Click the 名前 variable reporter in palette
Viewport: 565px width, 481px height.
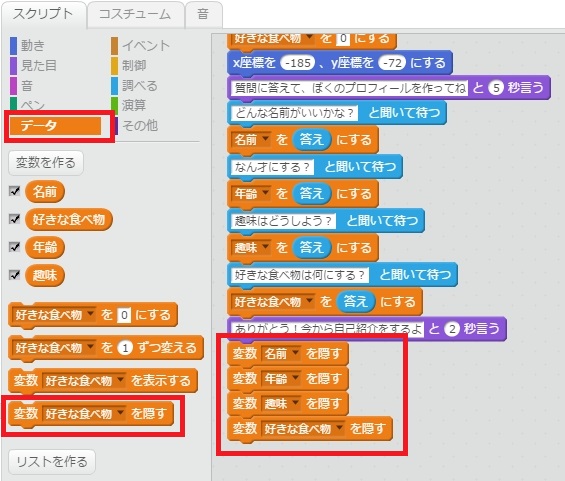point(45,191)
